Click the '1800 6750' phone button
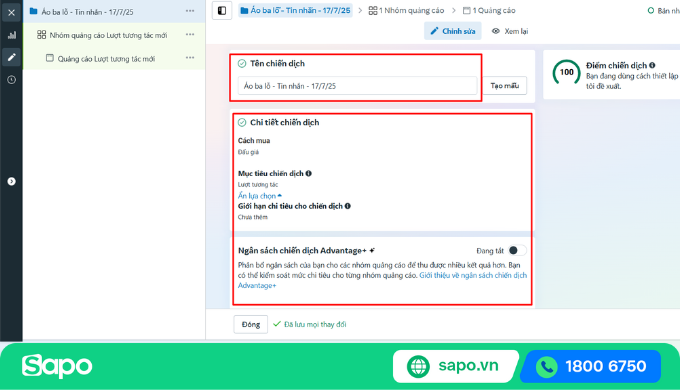 (x=590, y=366)
